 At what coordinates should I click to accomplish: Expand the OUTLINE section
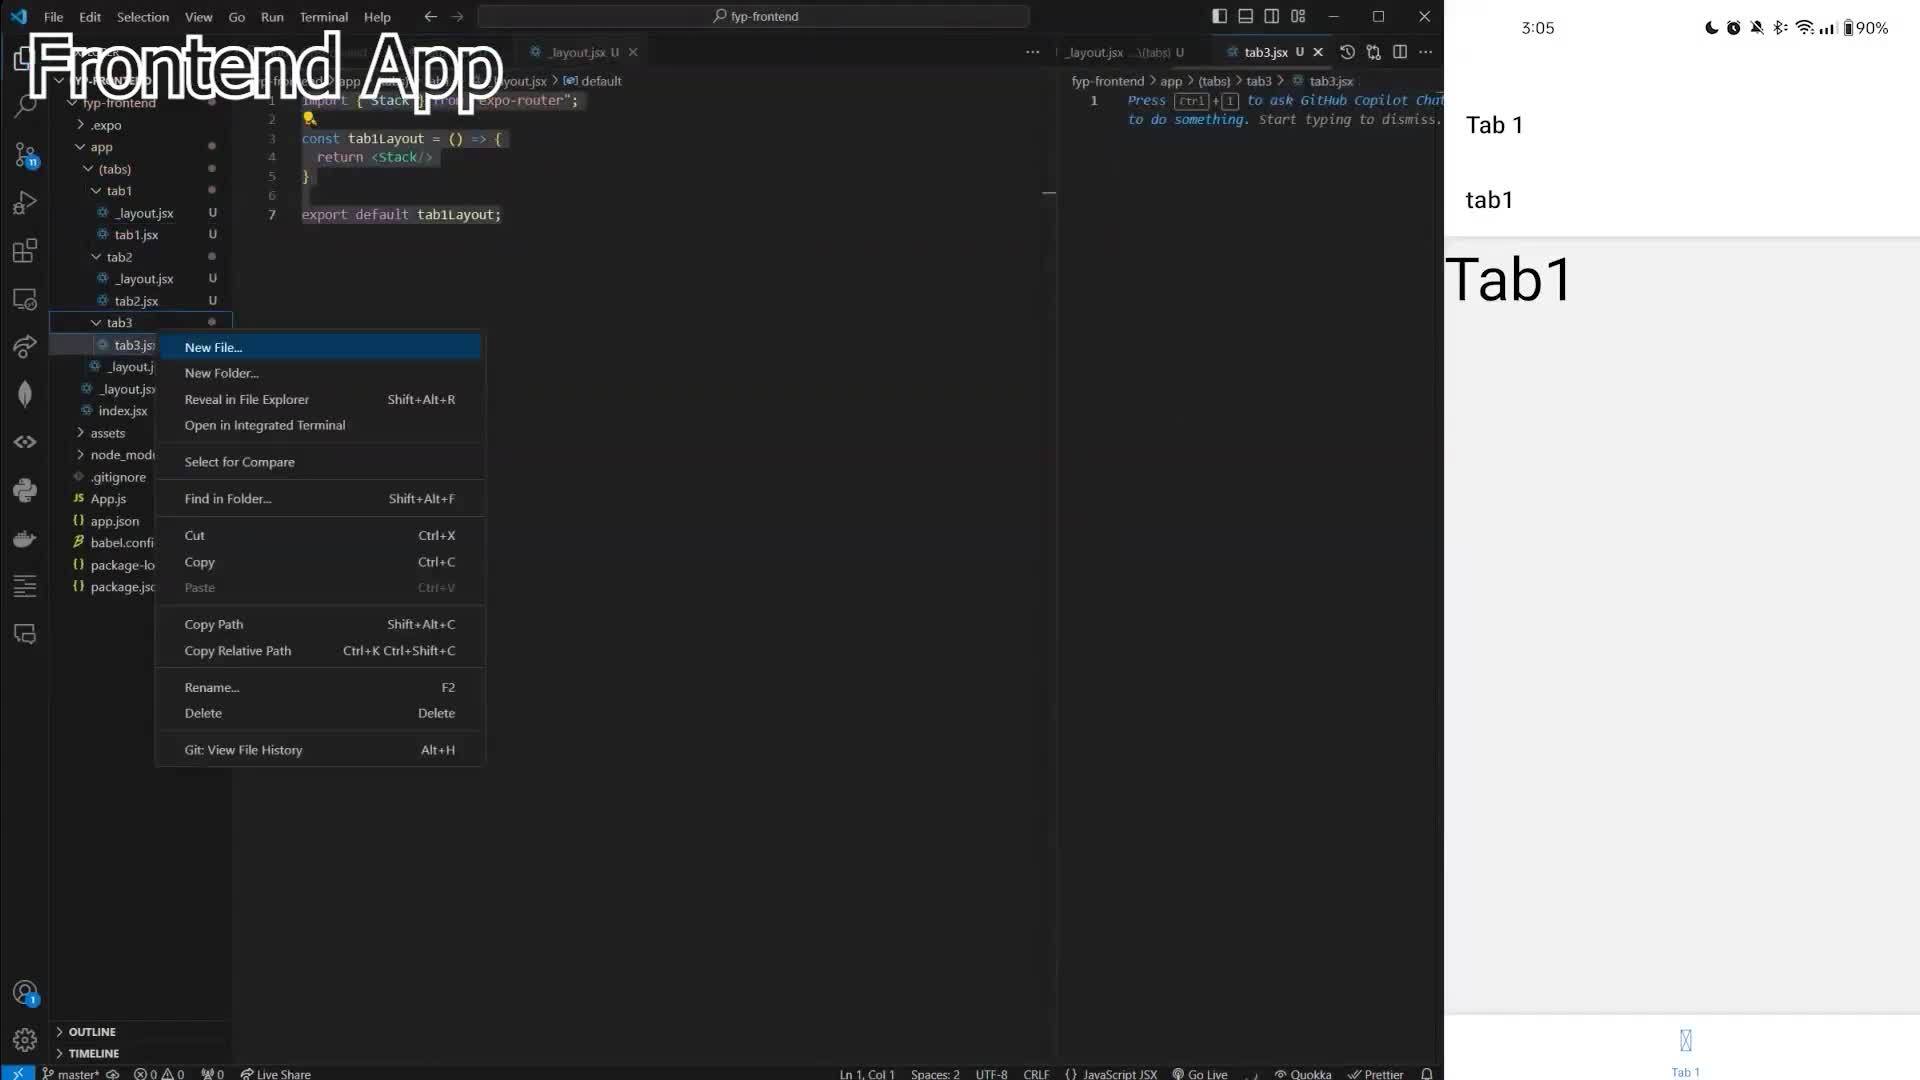92,1031
